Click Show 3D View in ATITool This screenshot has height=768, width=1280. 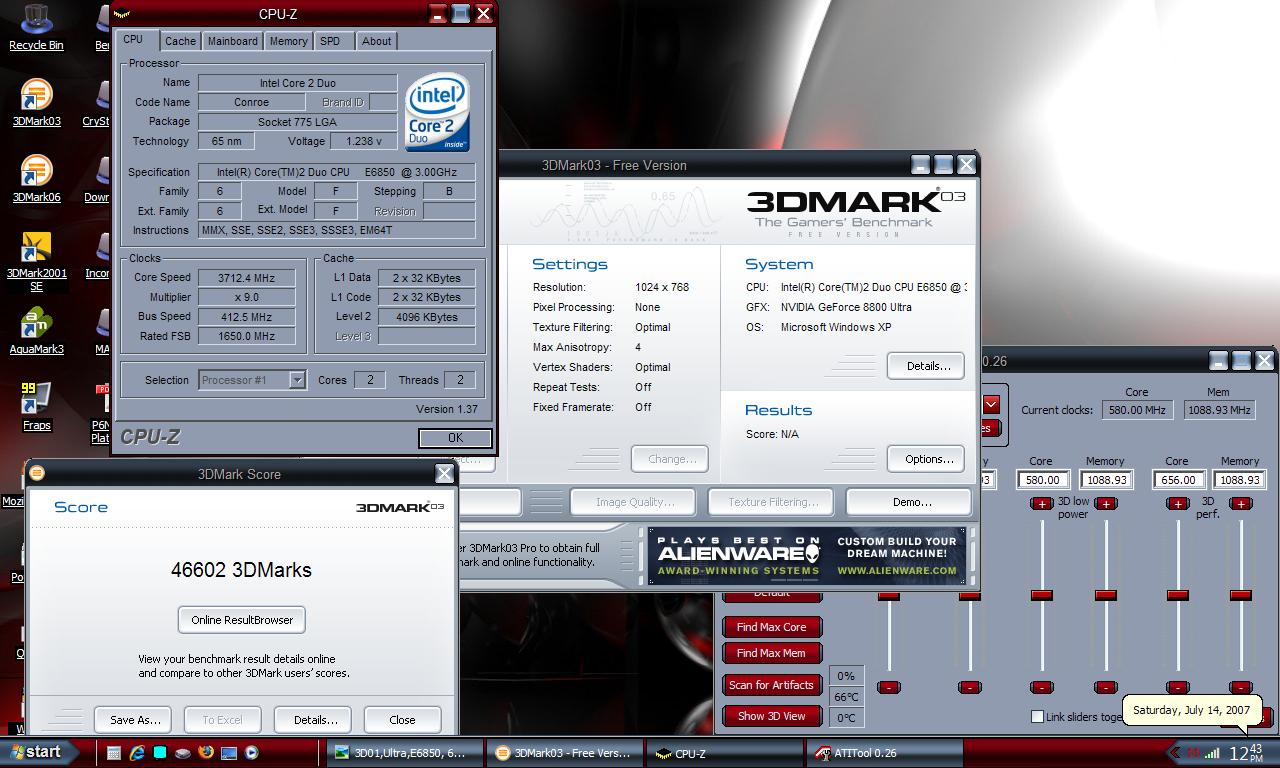[772, 716]
